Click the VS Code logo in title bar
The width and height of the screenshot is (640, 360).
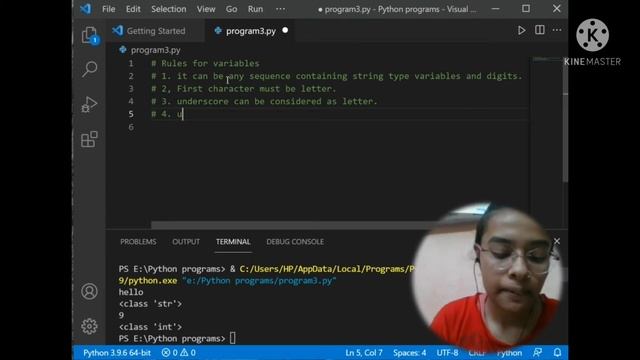click(86, 9)
